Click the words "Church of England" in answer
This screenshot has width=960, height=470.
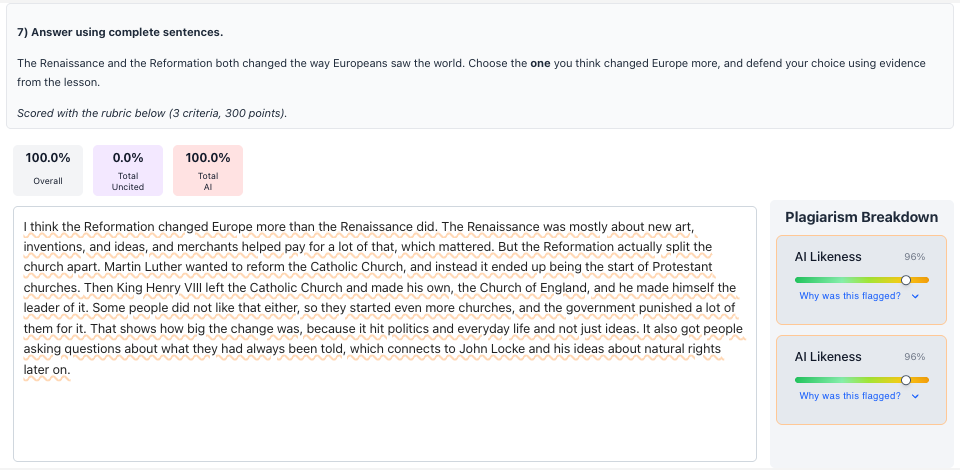(532, 288)
